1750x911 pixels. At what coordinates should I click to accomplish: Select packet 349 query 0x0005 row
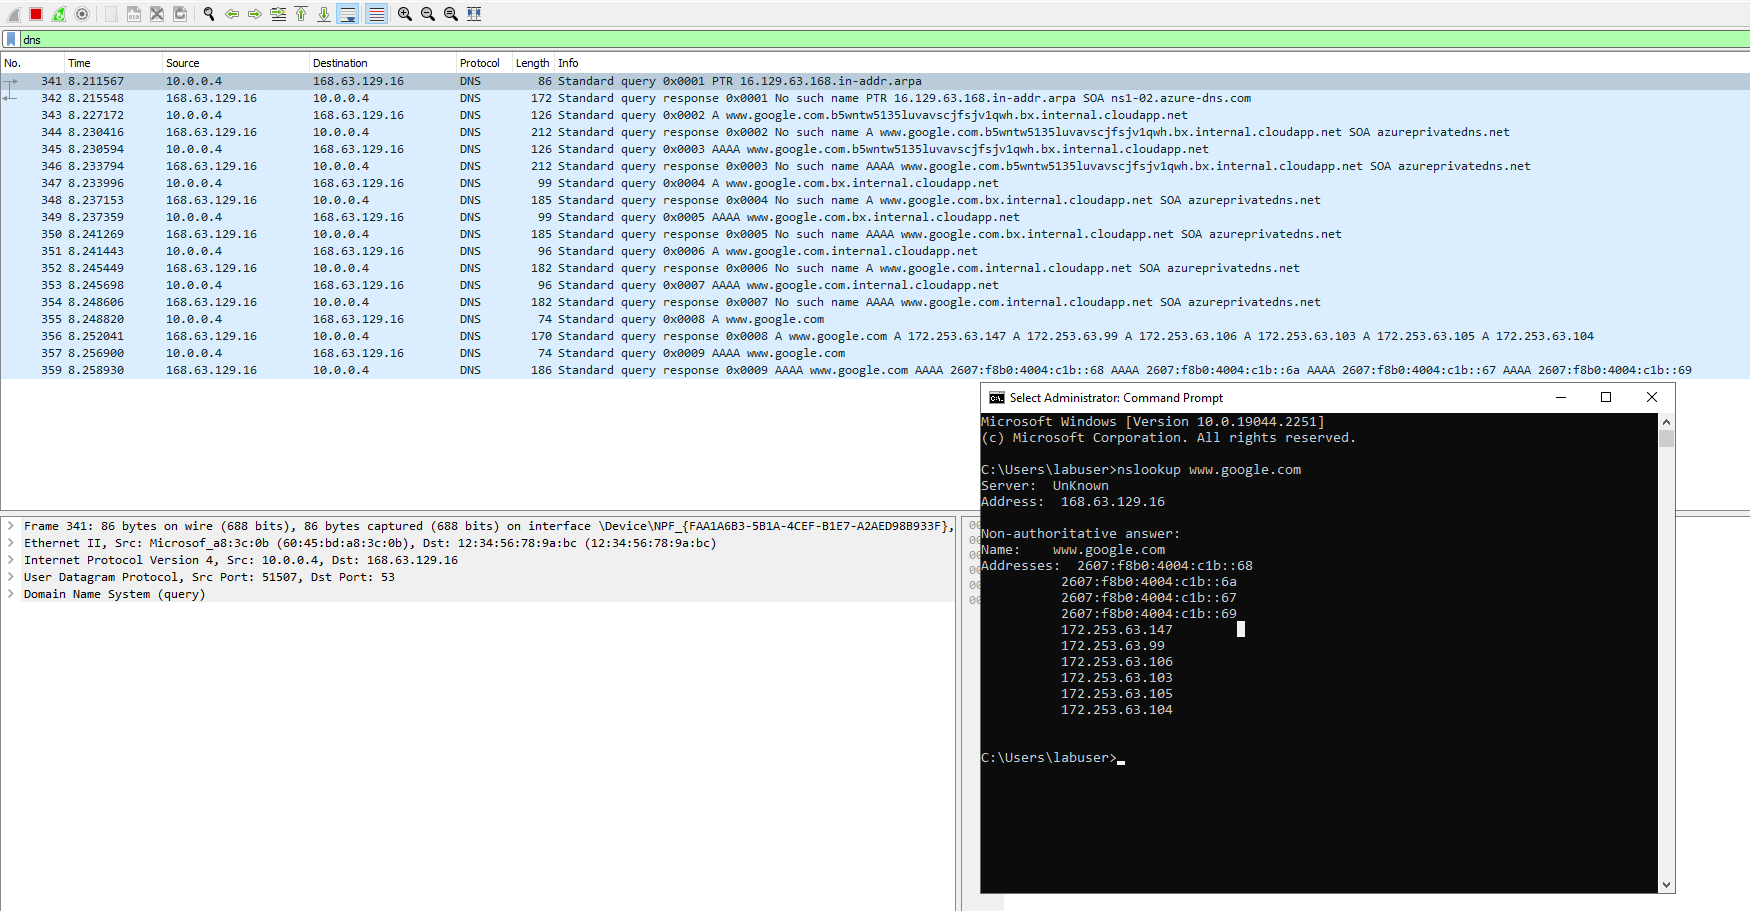click(x=875, y=217)
